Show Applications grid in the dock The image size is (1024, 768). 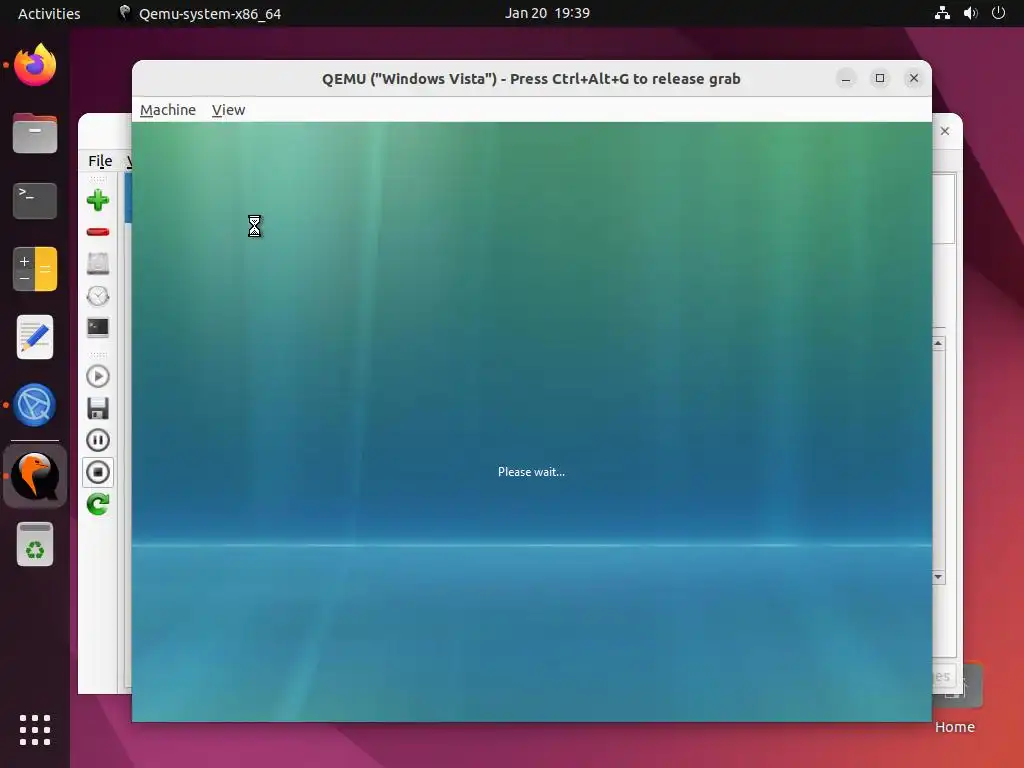(x=35, y=729)
